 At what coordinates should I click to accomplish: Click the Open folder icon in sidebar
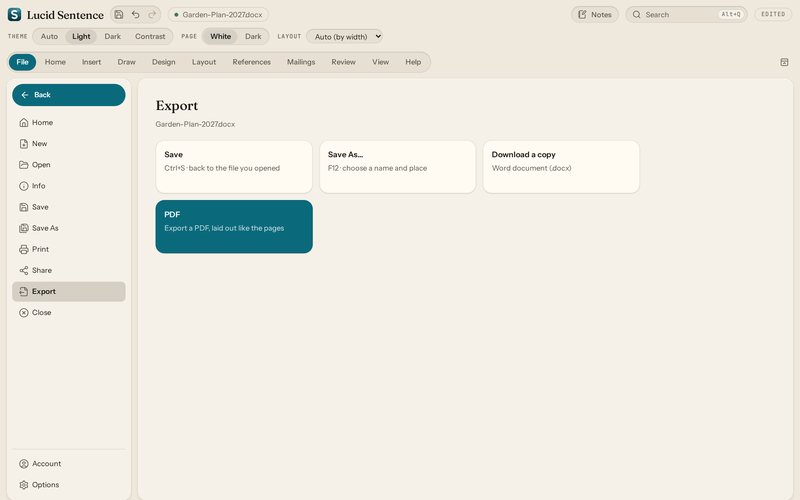pos(23,165)
